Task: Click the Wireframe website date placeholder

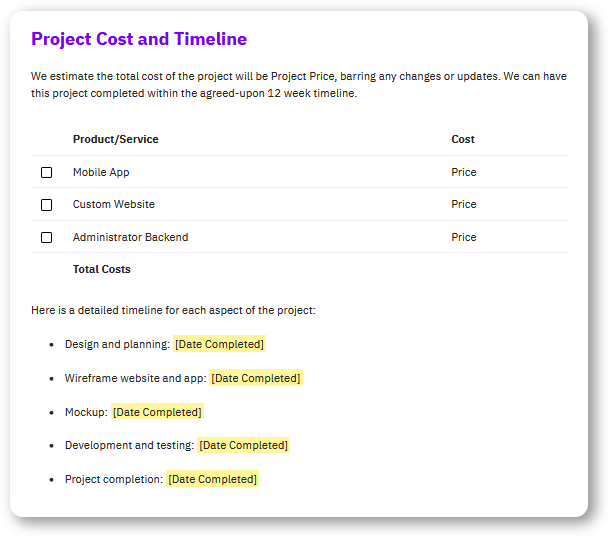Action: (256, 378)
